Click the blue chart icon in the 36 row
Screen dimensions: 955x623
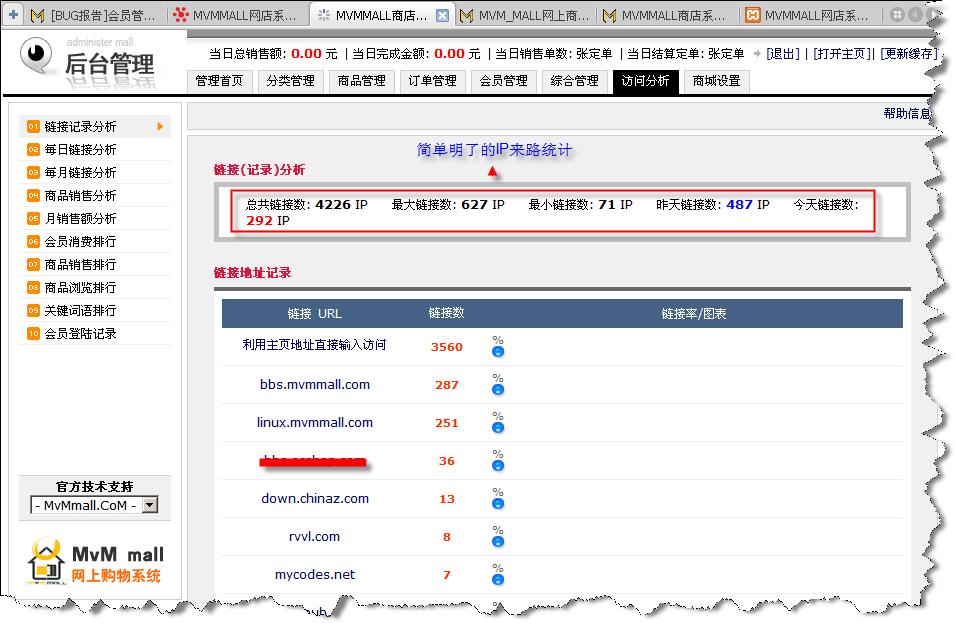[498, 465]
